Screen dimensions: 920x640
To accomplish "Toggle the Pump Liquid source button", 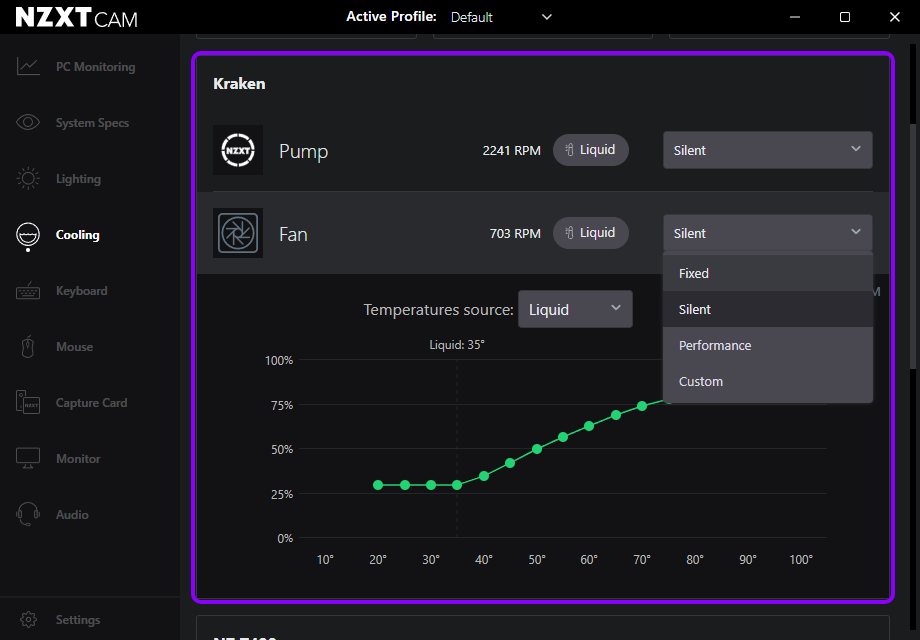I will click(591, 150).
